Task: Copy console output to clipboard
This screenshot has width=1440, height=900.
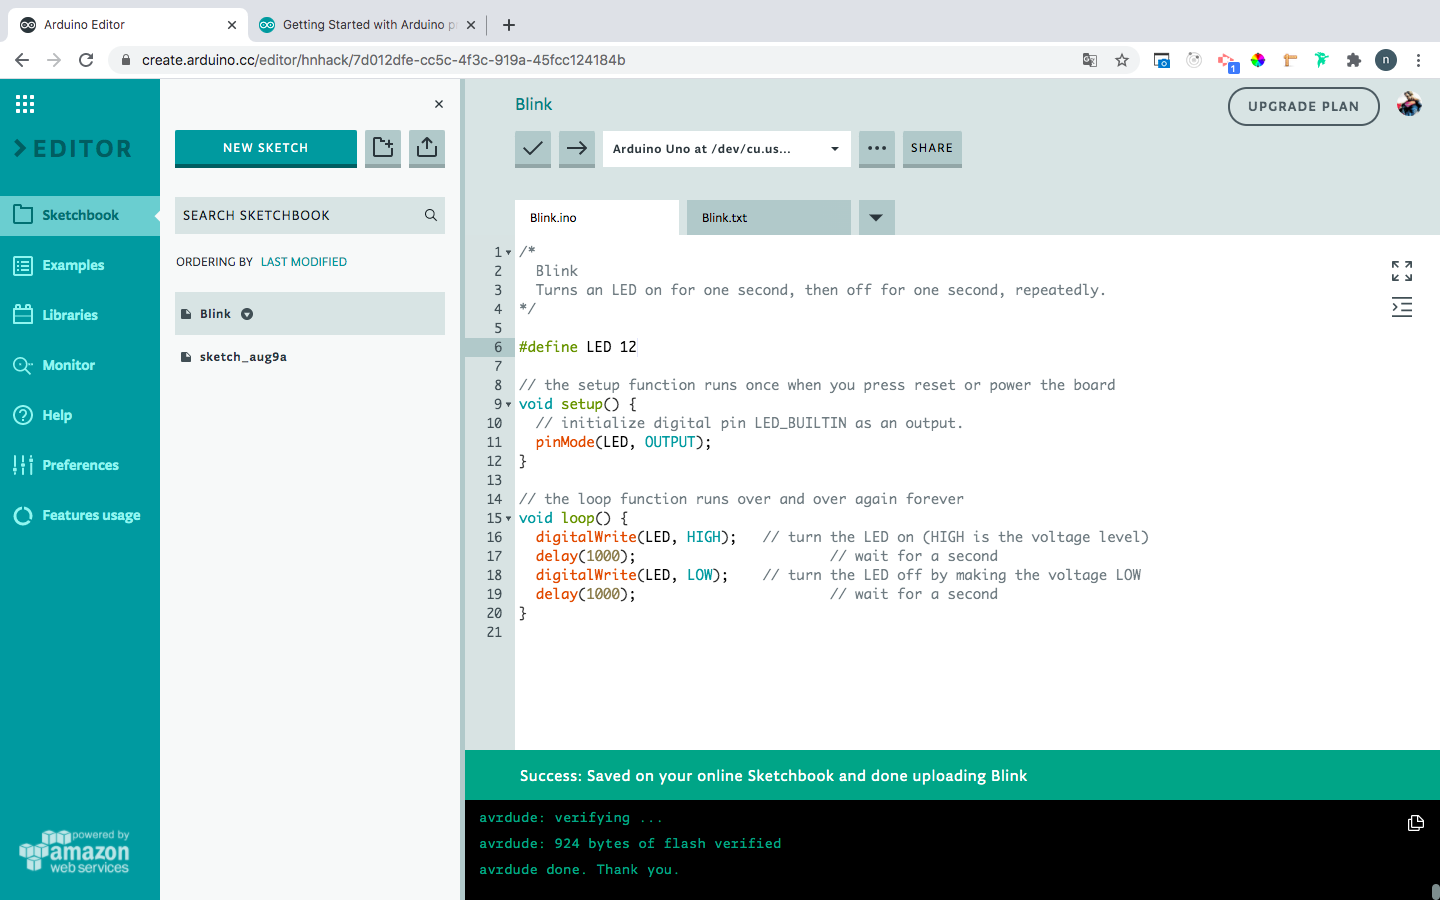Action: (x=1415, y=823)
